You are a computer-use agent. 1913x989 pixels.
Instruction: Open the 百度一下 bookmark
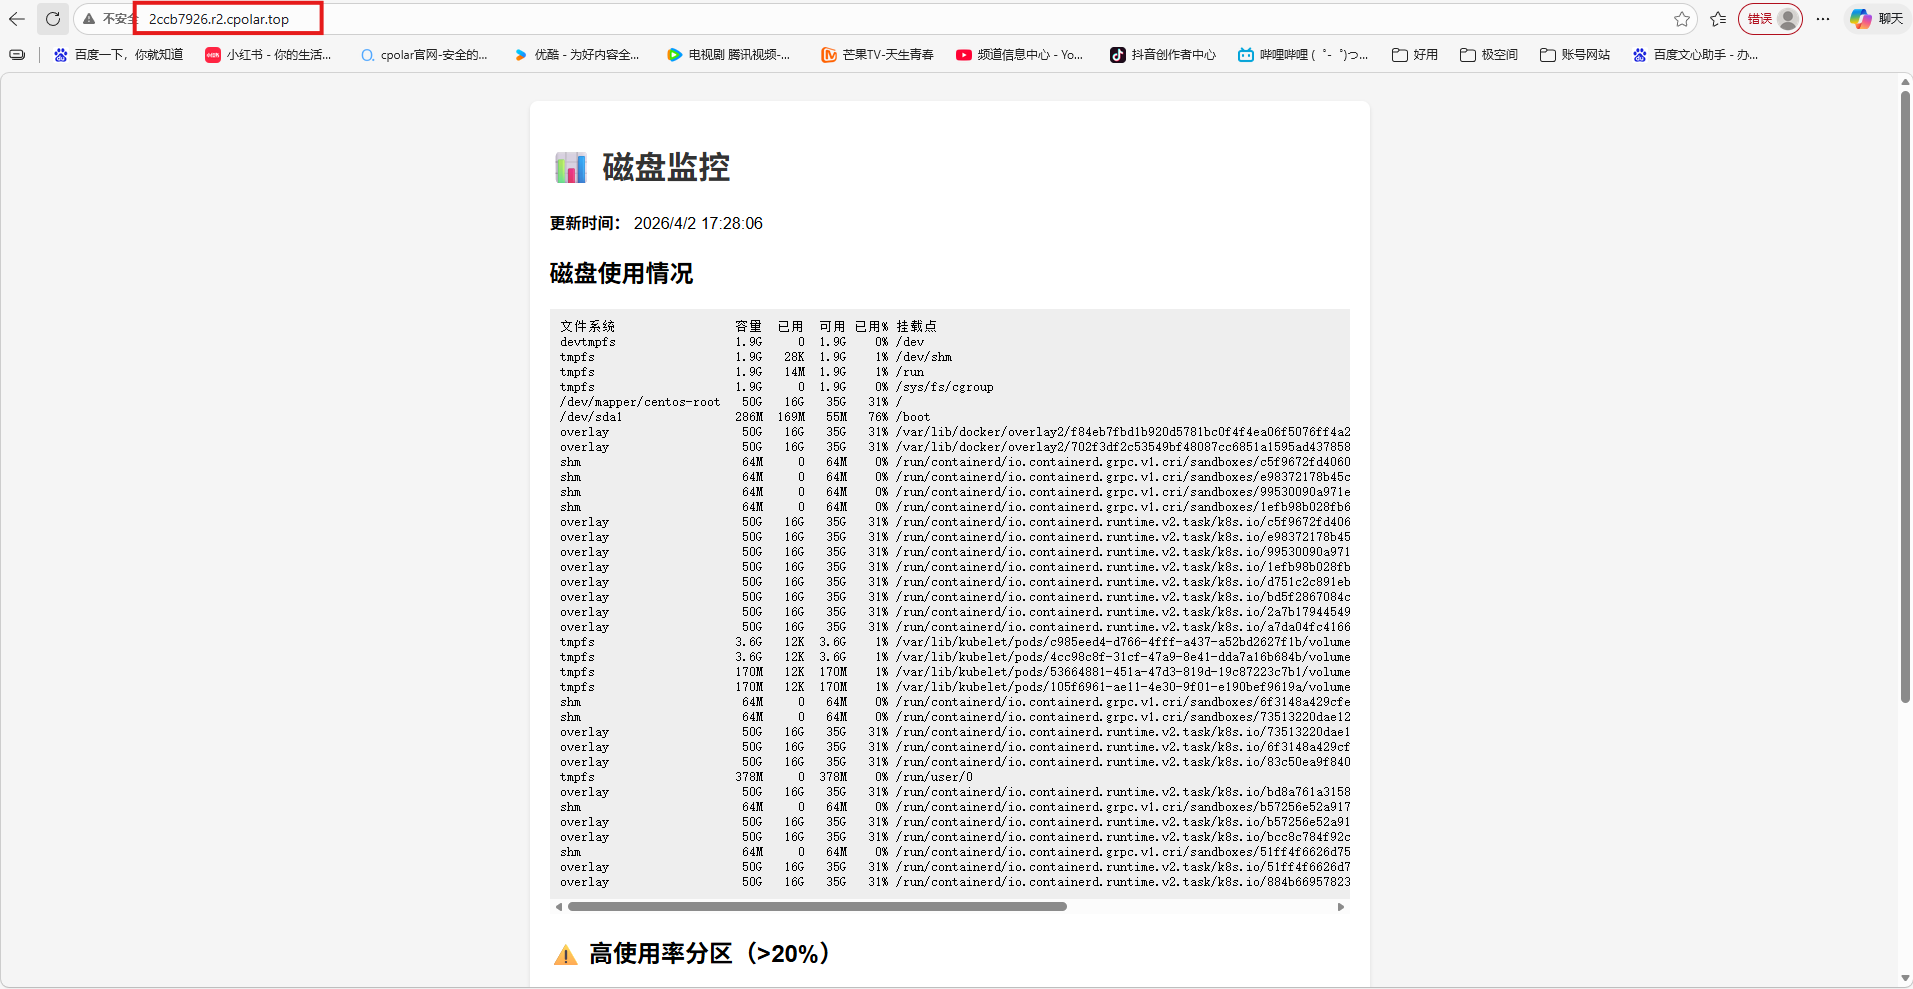[x=119, y=55]
